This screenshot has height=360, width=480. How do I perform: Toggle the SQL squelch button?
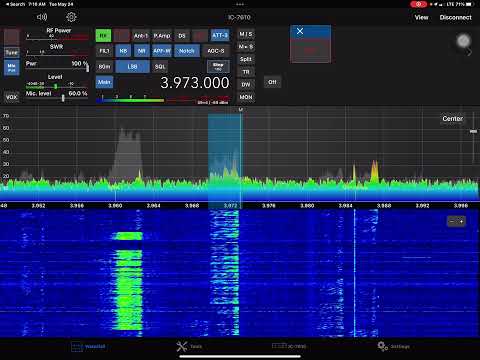[160, 67]
